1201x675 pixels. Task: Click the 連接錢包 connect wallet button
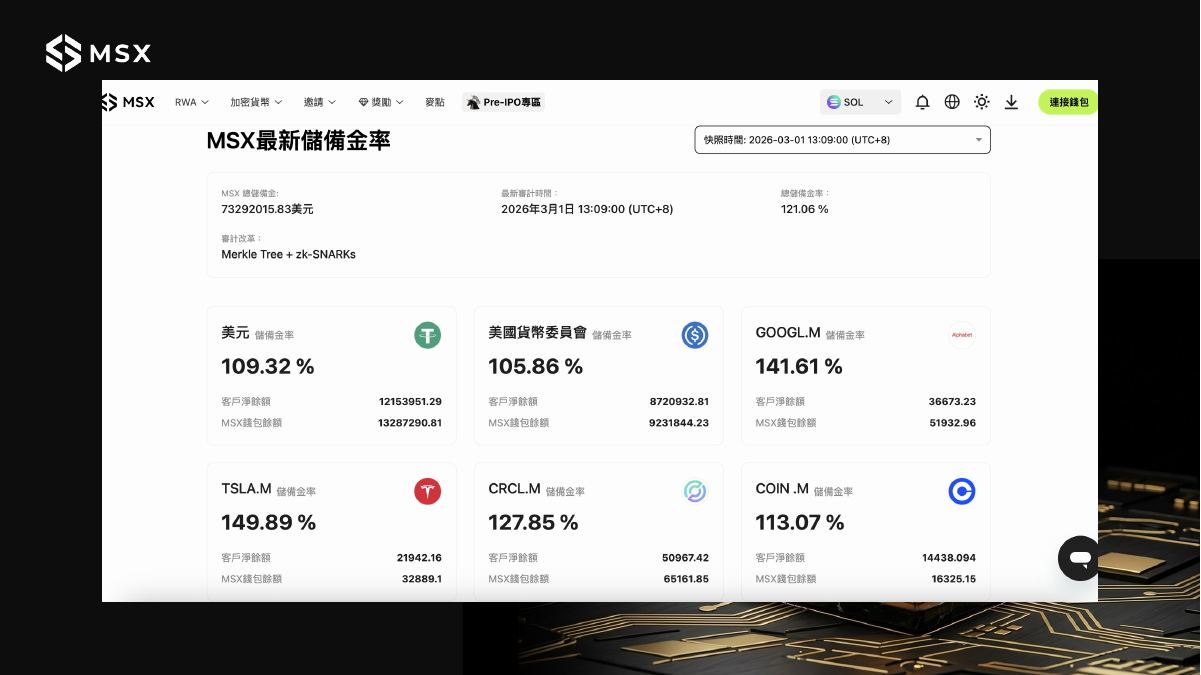[1068, 102]
